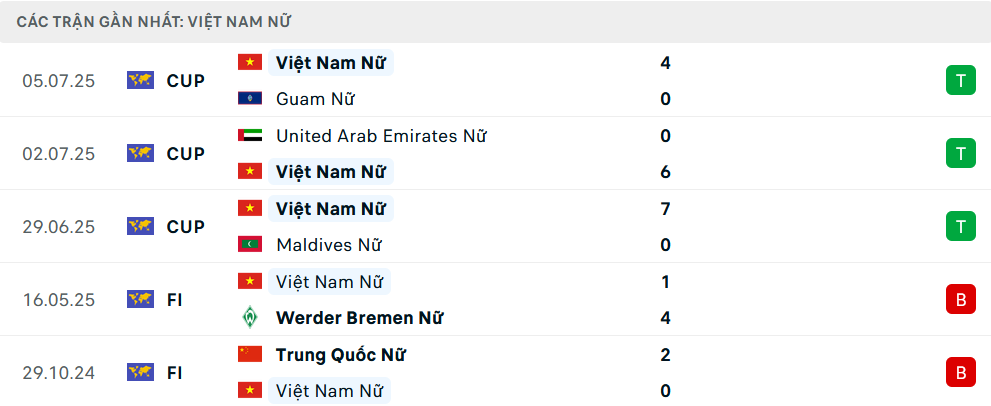Click the Werder Bremen club crest
The width and height of the screenshot is (991, 406).
250,317
